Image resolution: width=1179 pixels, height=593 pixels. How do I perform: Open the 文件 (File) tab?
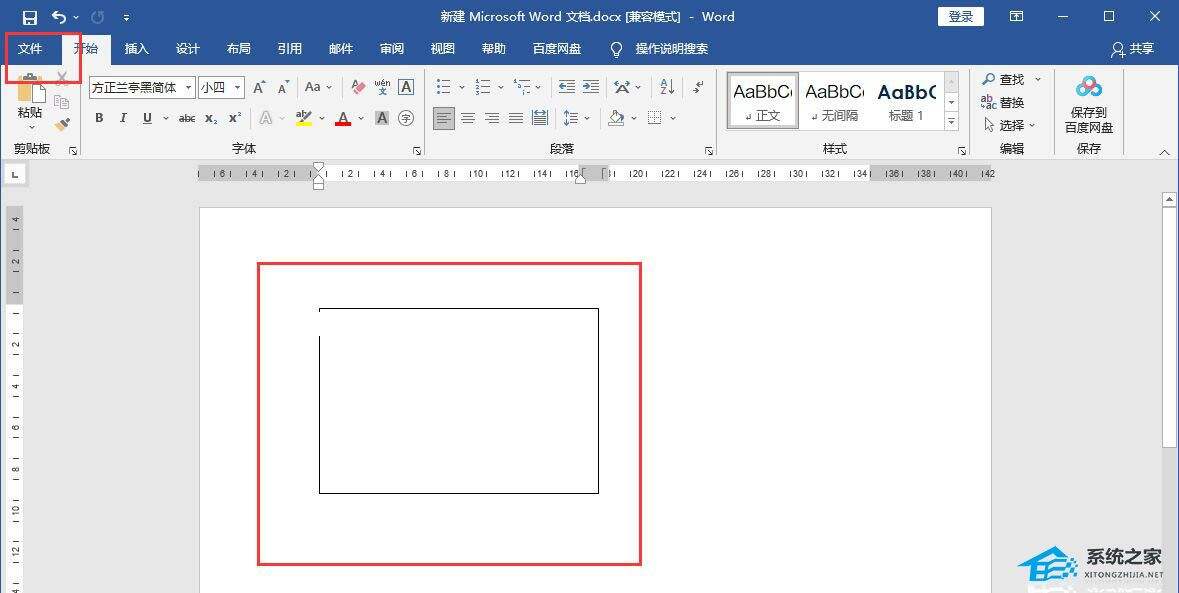[30, 49]
